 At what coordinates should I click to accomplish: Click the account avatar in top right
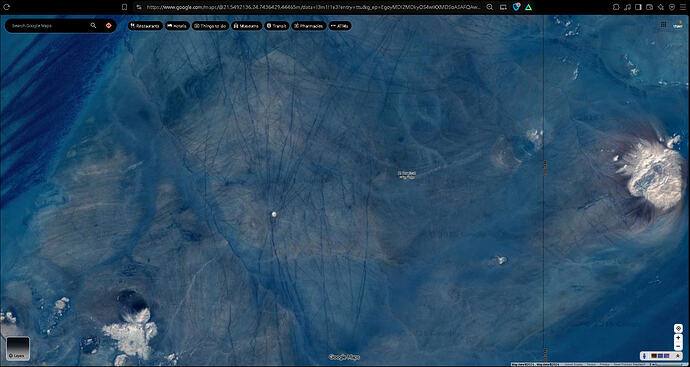coord(678,26)
